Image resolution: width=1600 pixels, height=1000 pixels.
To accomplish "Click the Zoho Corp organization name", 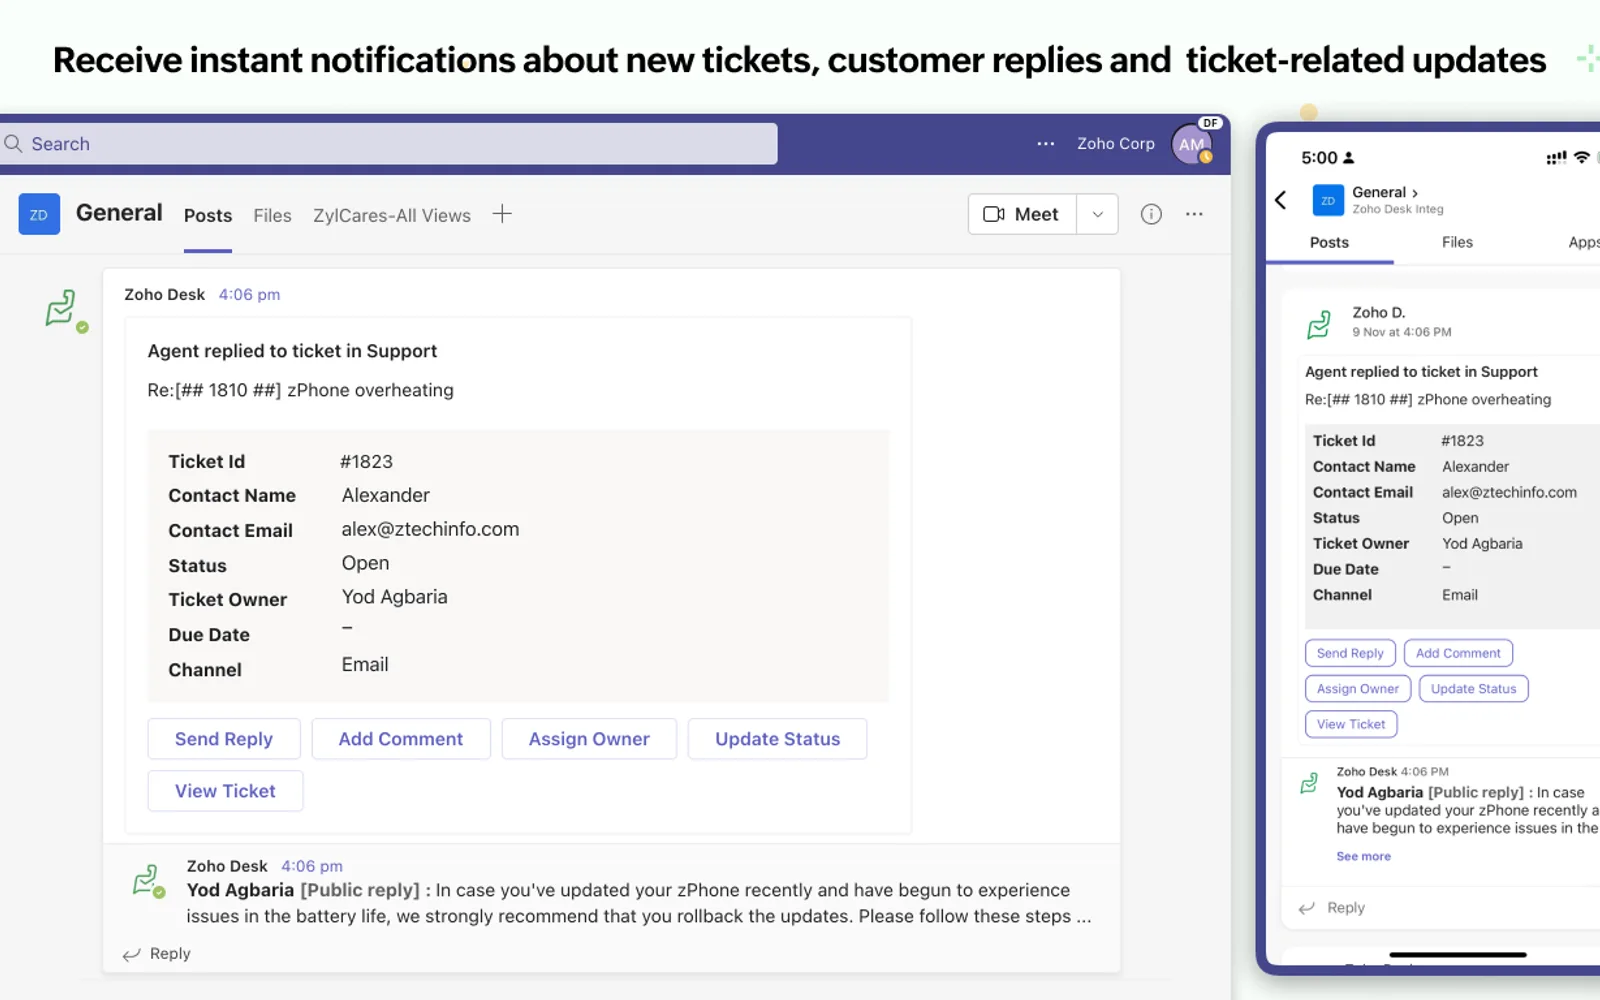I will point(1115,144).
